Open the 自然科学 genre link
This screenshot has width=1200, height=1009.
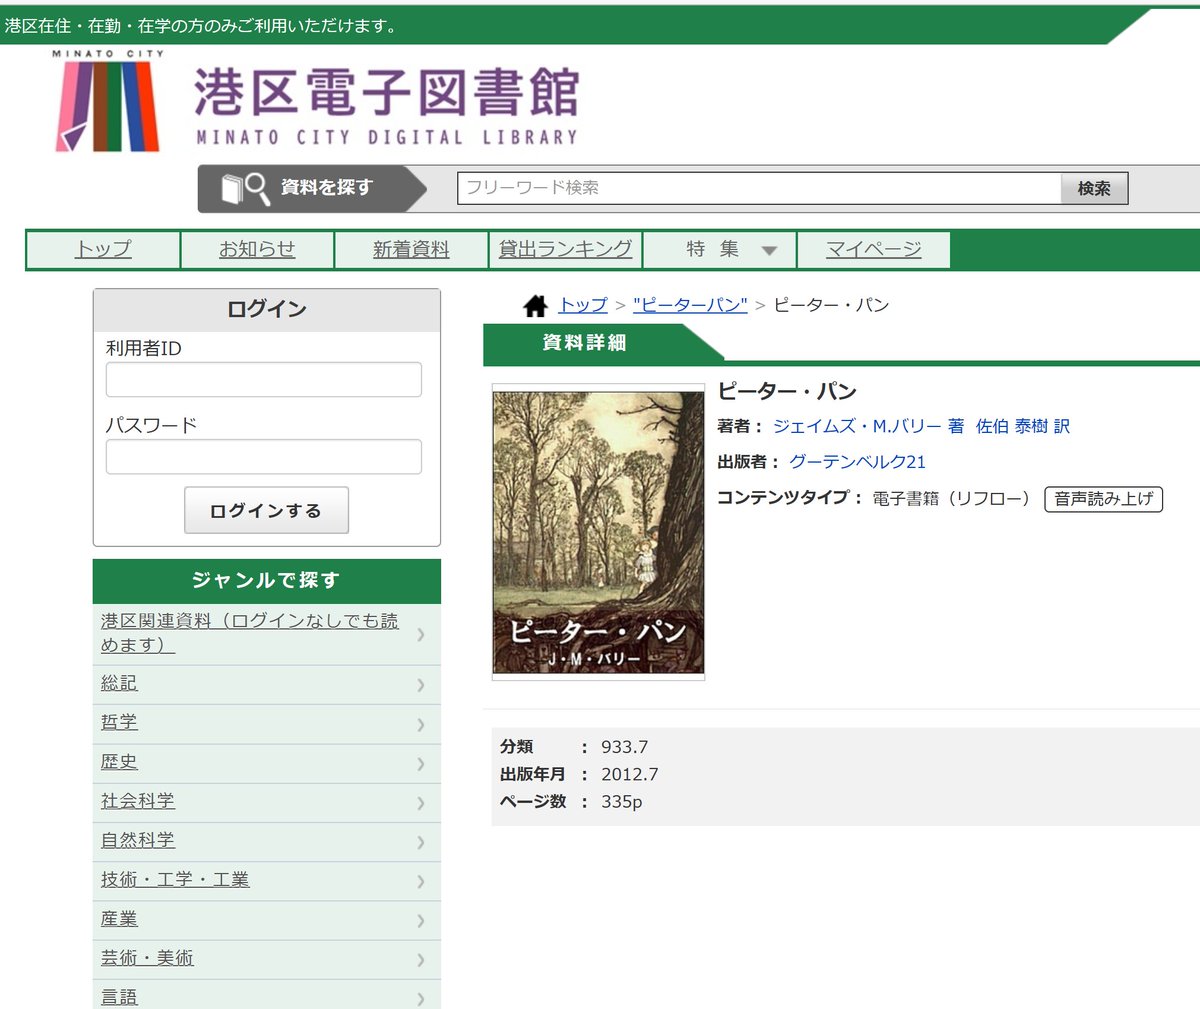(x=138, y=840)
